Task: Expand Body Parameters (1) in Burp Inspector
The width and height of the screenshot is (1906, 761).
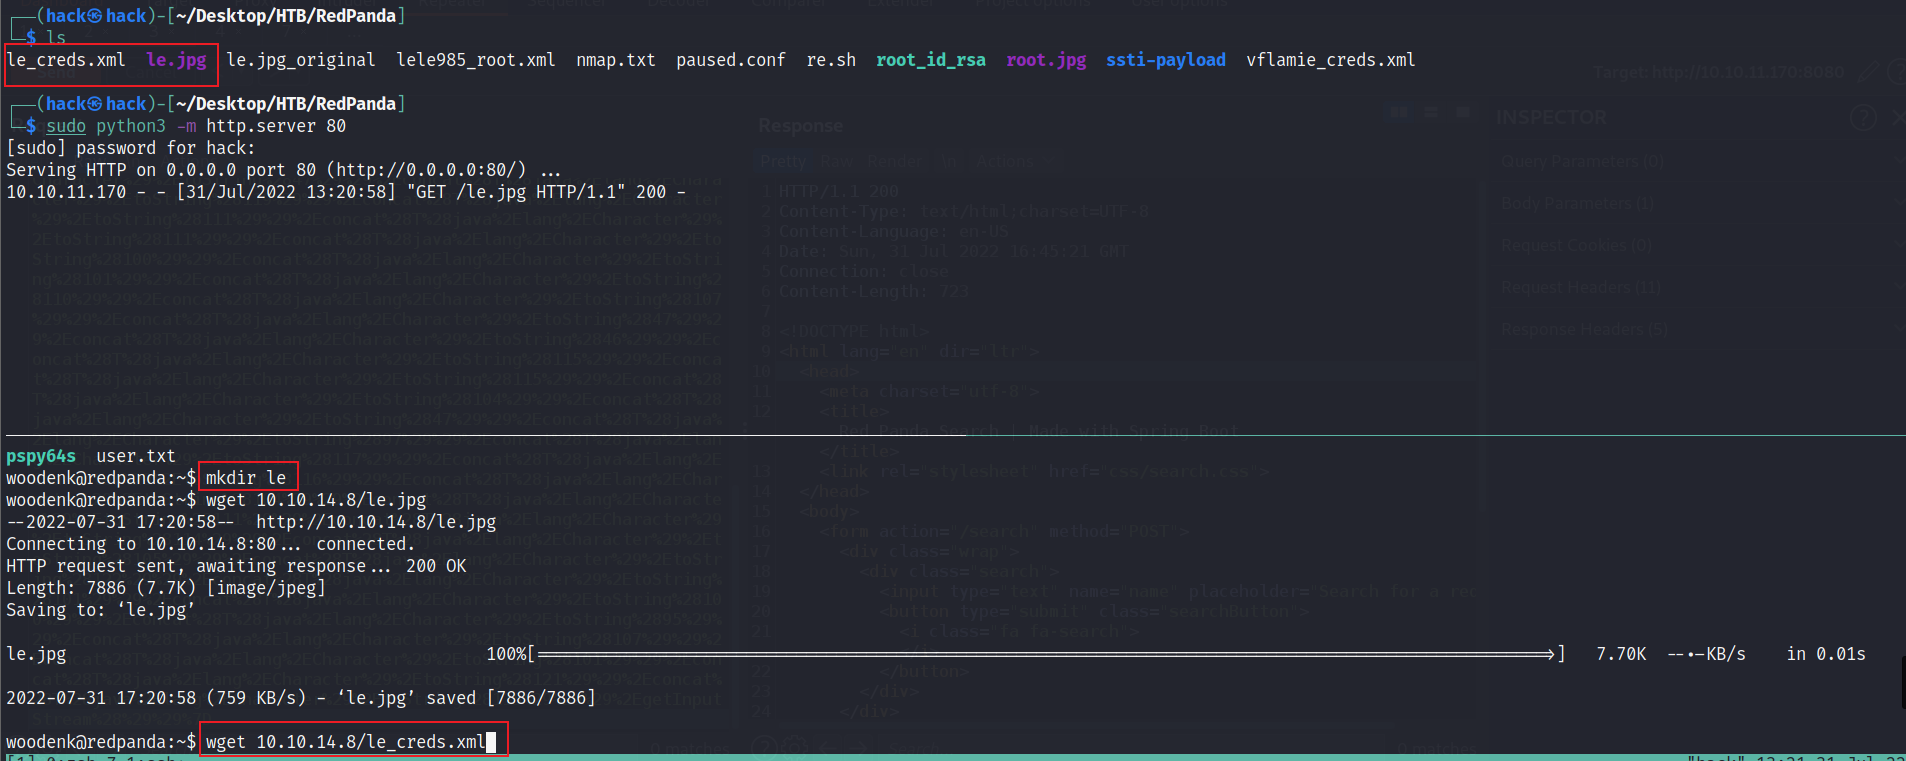Action: click(1577, 203)
